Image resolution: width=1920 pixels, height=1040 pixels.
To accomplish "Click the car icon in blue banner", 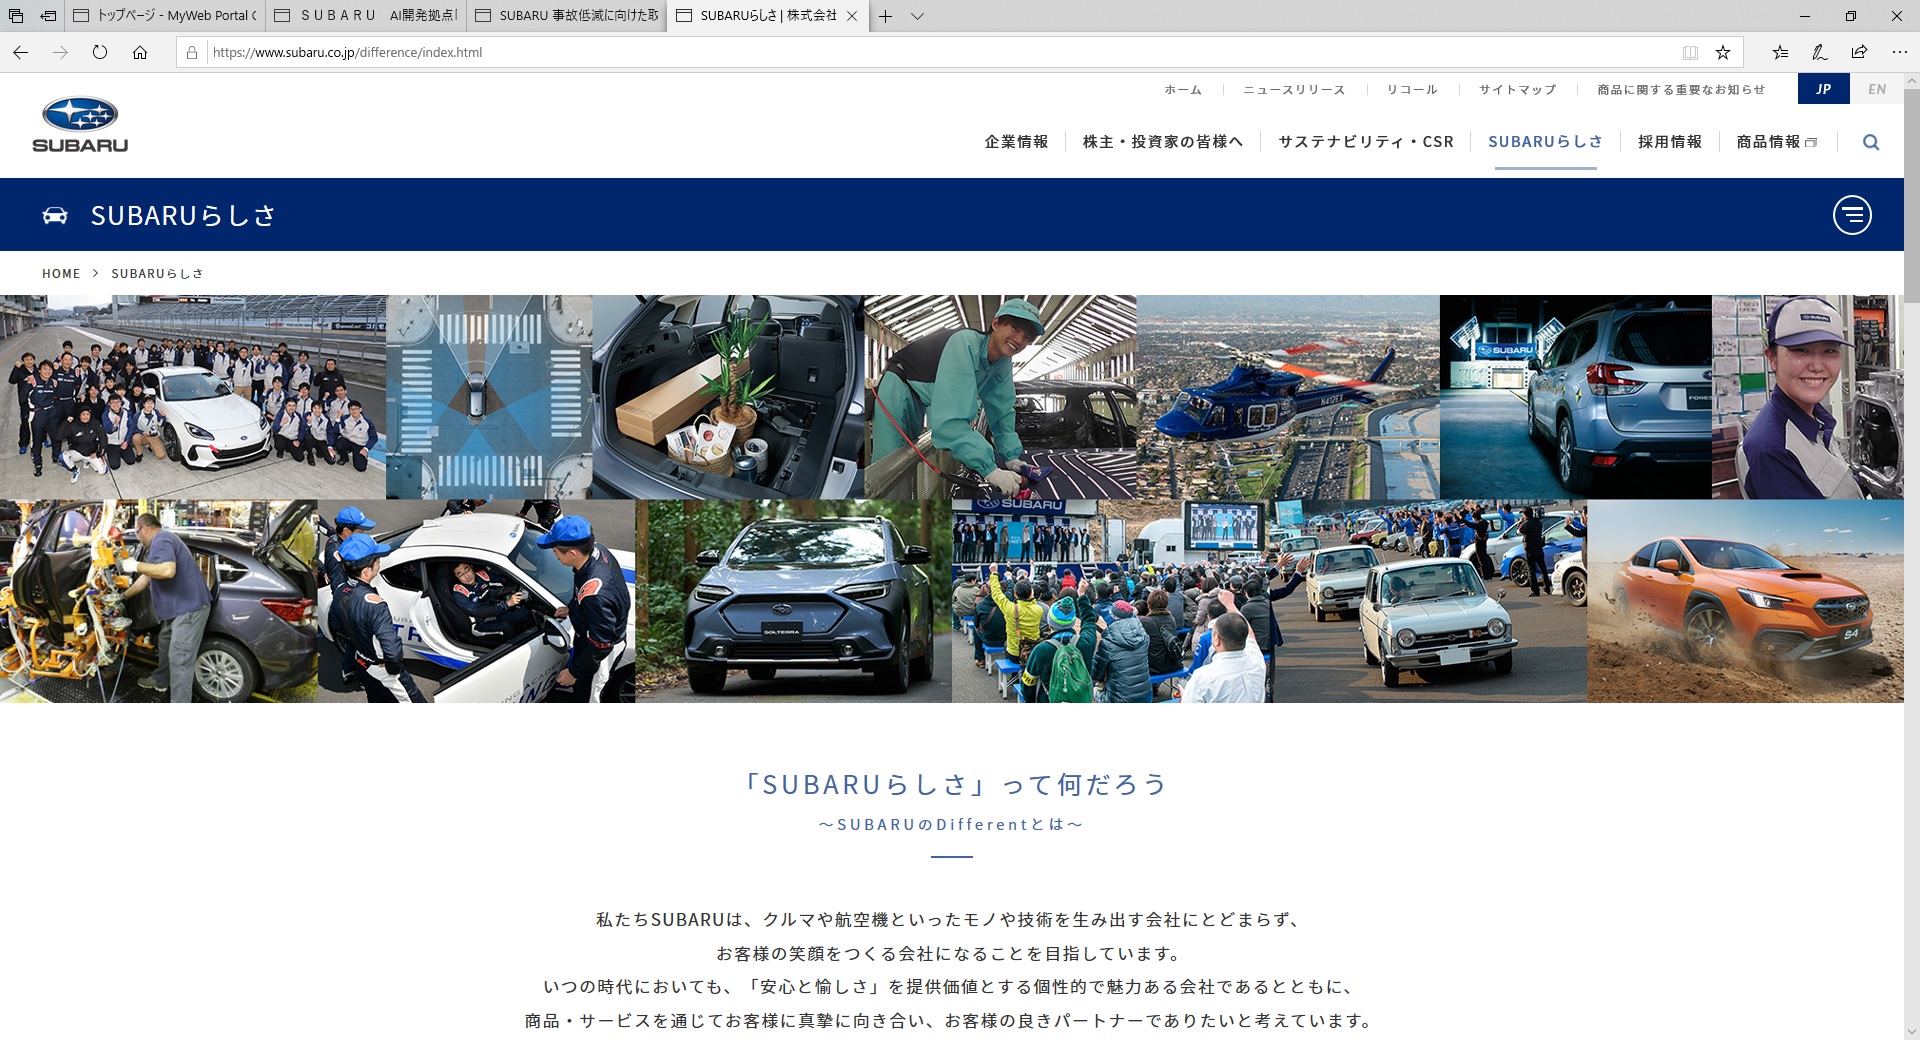I will click(x=55, y=215).
